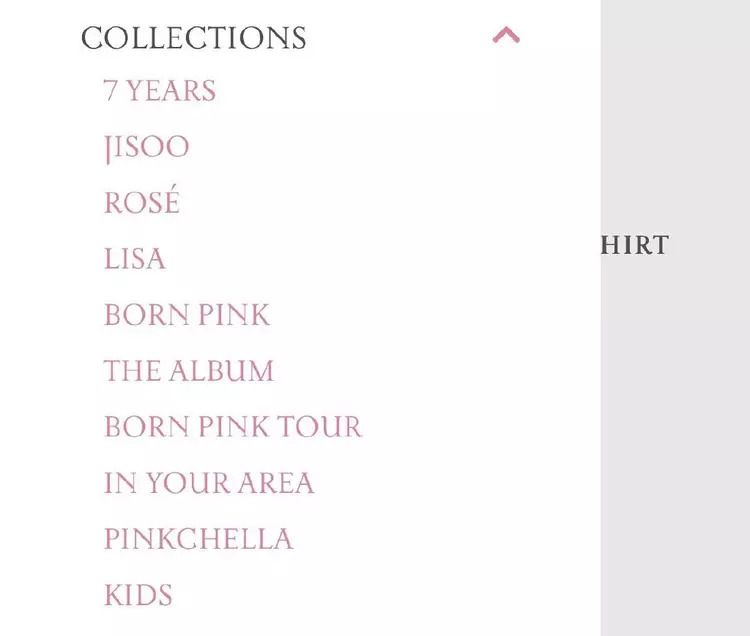
Task: Open the Born Pink Tour collection
Action: pyautogui.click(x=233, y=427)
